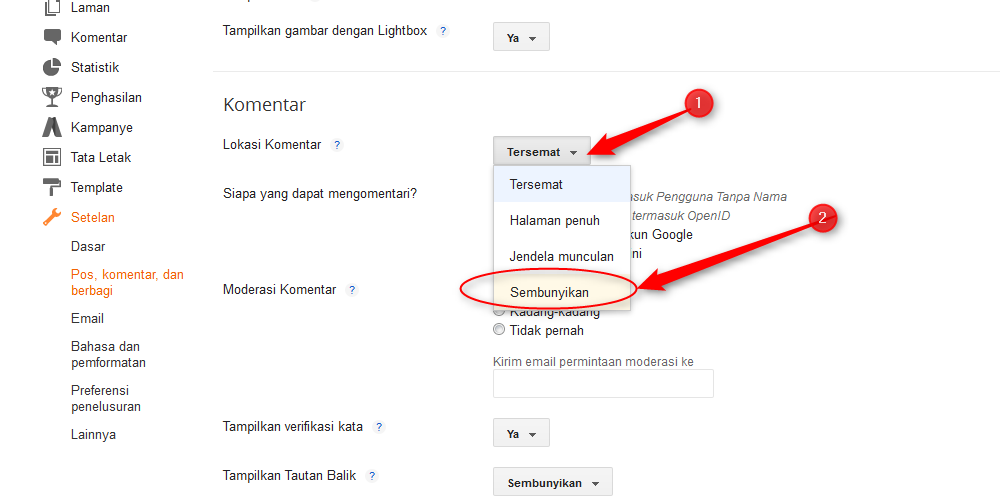Go to Bahasa dan pemformatan settings
The image size is (1000, 502).
tap(108, 354)
